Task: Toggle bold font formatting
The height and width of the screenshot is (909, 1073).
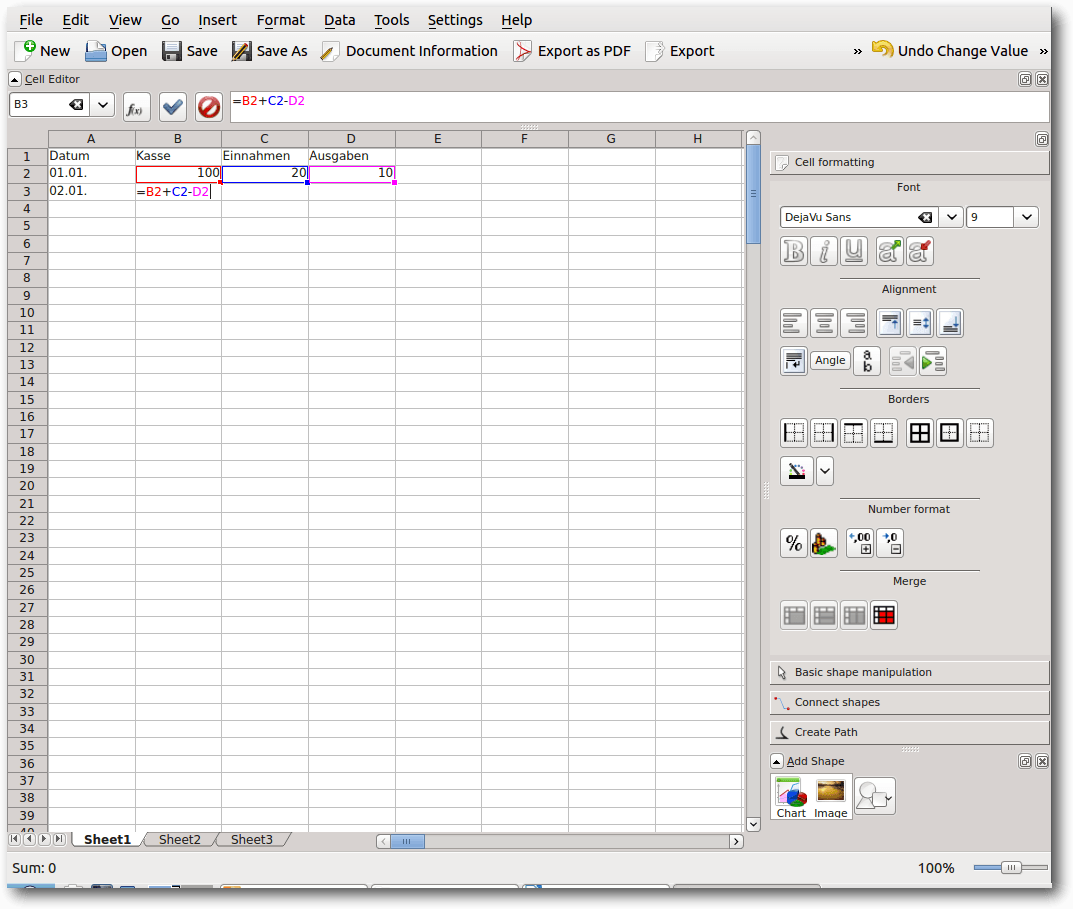Action: tap(794, 251)
